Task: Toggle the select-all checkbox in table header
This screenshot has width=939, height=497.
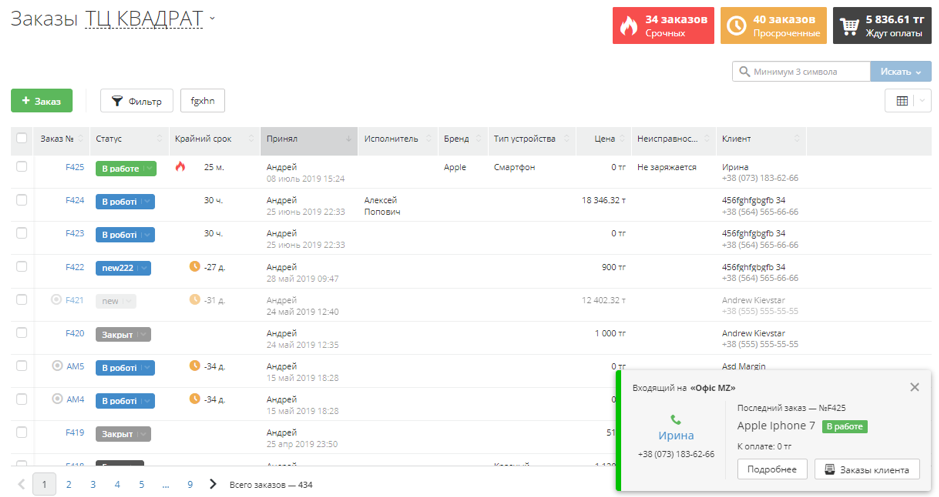Action: (22, 139)
